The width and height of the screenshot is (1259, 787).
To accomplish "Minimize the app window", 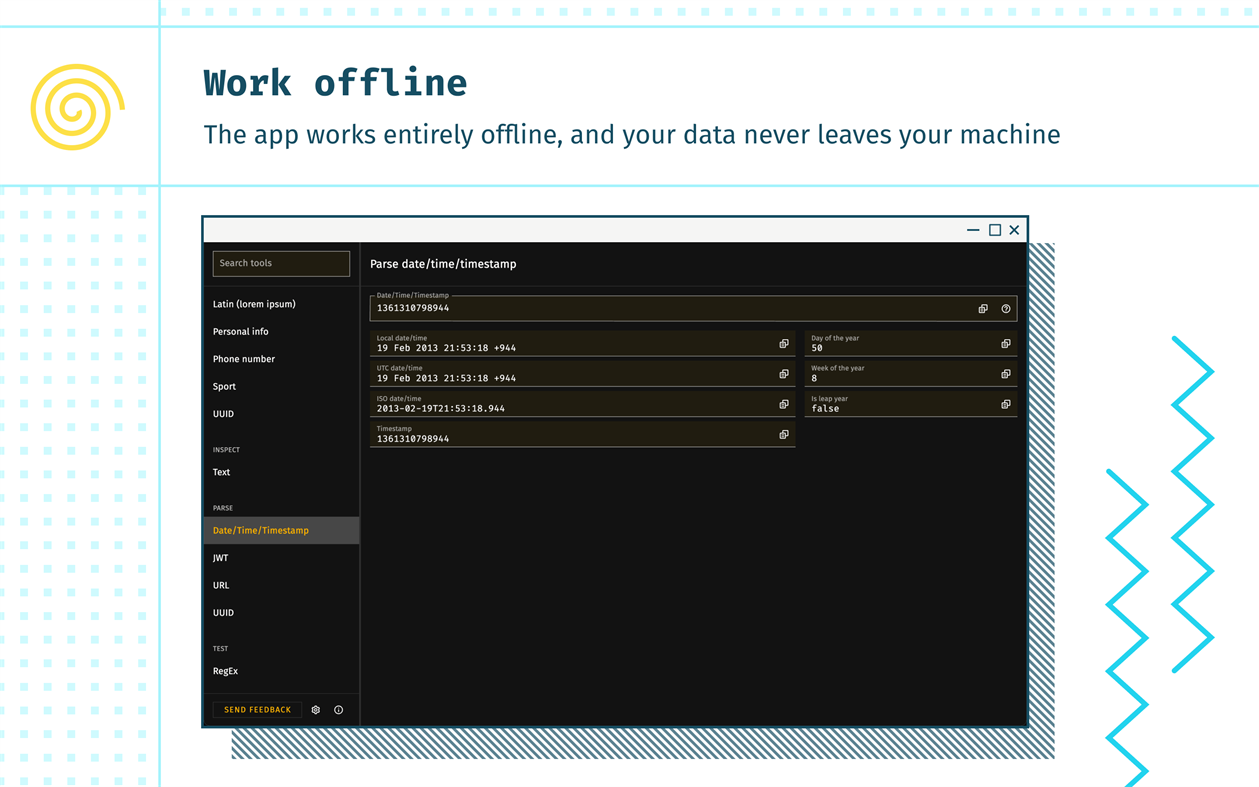I will [973, 230].
